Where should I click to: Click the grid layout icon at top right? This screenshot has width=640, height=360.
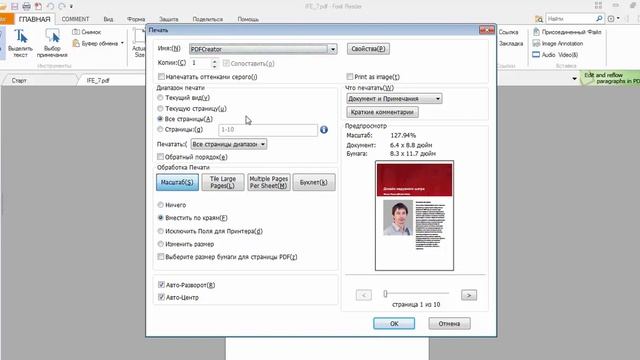598,5
